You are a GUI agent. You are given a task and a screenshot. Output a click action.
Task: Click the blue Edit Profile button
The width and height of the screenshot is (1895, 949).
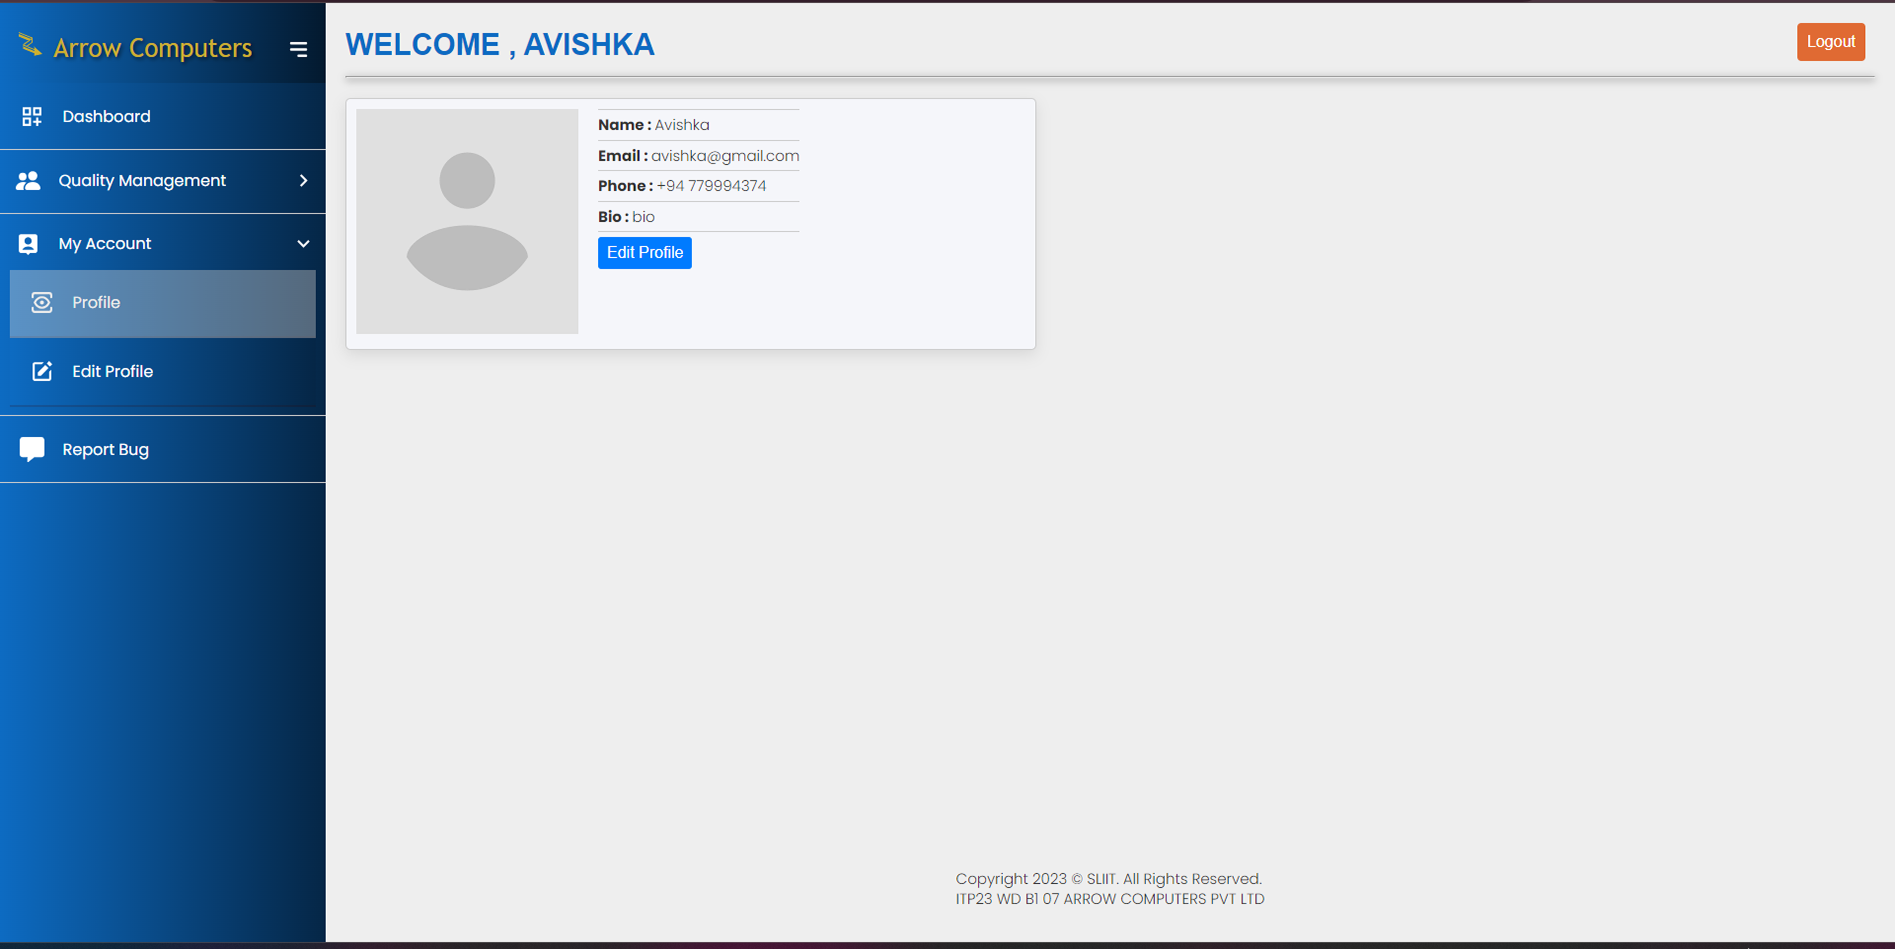point(644,252)
